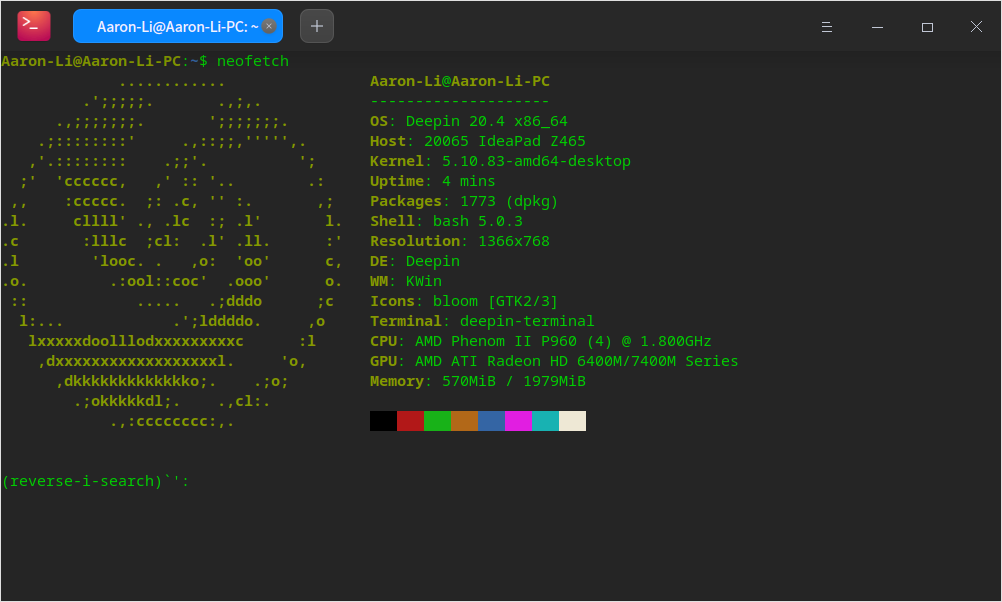The image size is (1002, 602).
Task: Click the terminal application icon in the title bar
Action: (33, 25)
